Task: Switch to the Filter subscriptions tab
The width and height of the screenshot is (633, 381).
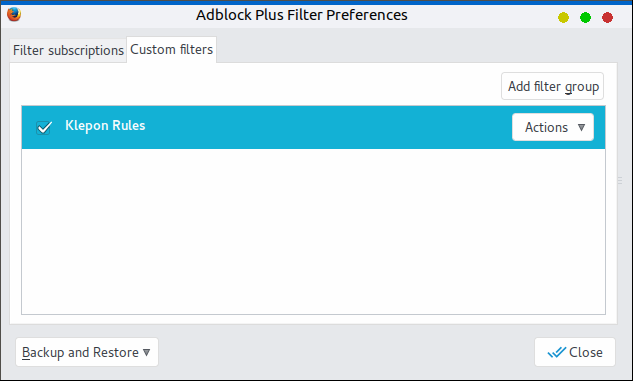Action: coord(68,50)
